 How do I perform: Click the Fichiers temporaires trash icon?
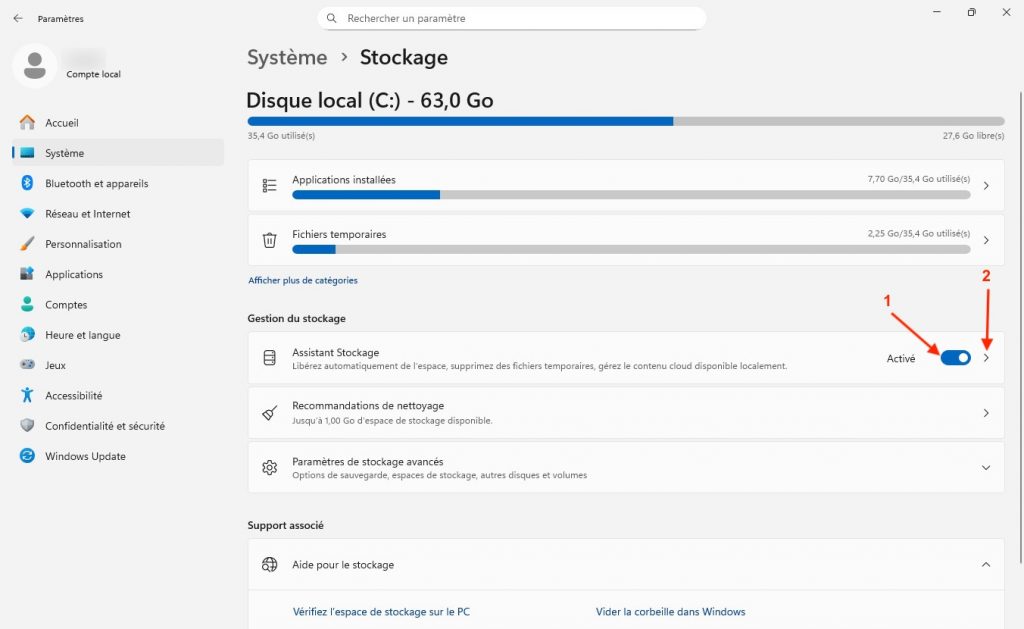point(269,240)
